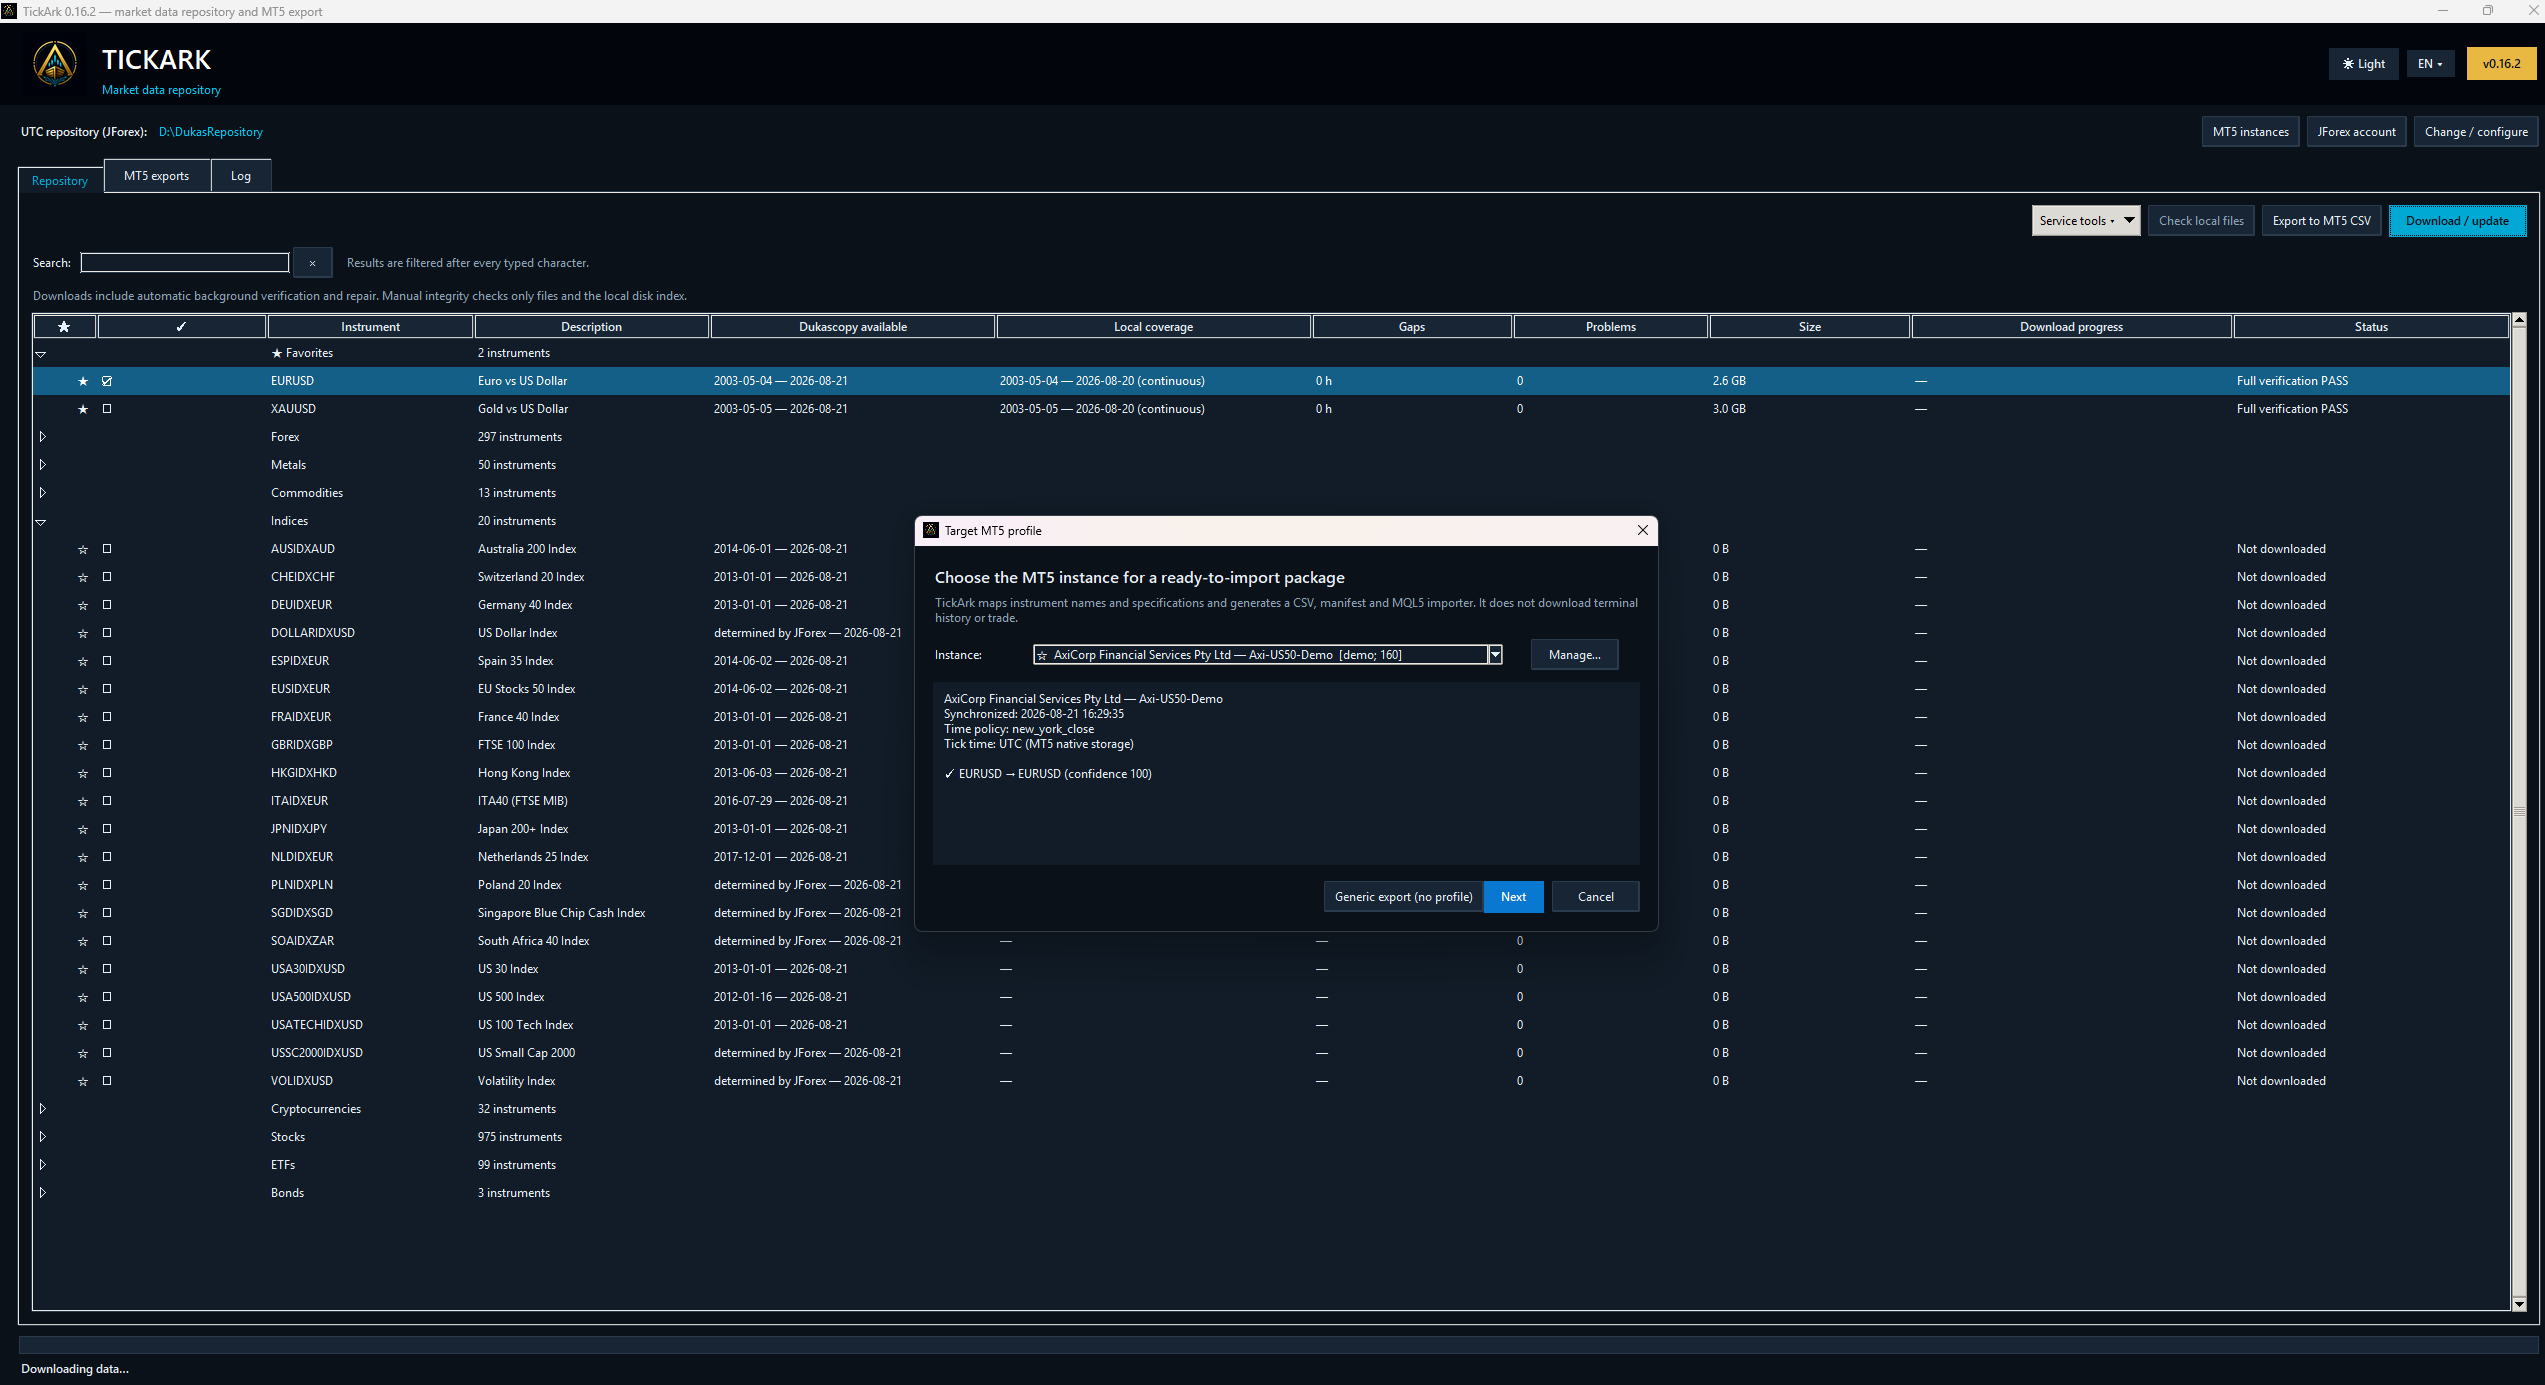2545x1385 pixels.
Task: Star the SOAIDXZAR instrument
Action: (x=83, y=941)
